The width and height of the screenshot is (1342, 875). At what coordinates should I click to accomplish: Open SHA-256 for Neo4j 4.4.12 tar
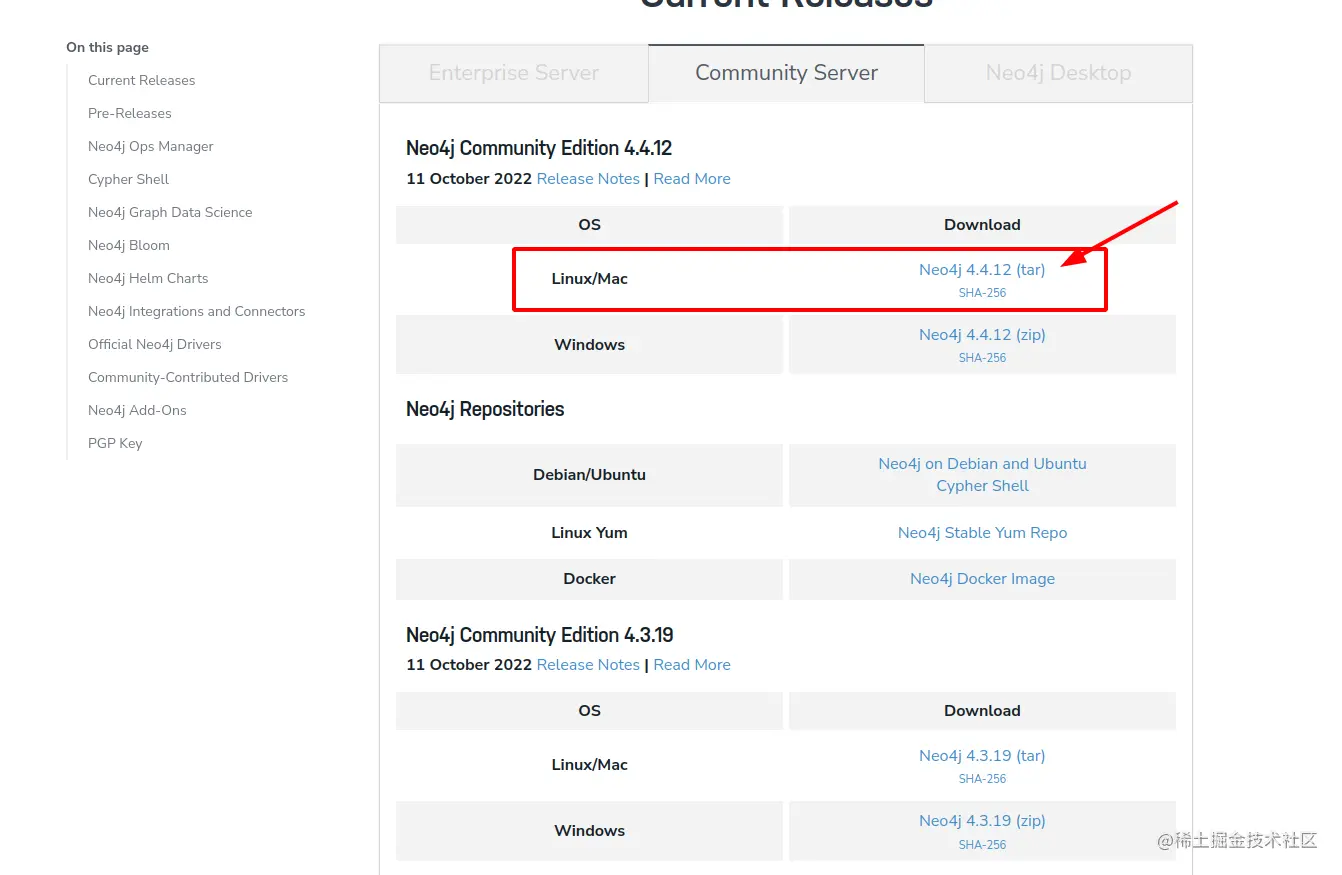[x=982, y=293]
